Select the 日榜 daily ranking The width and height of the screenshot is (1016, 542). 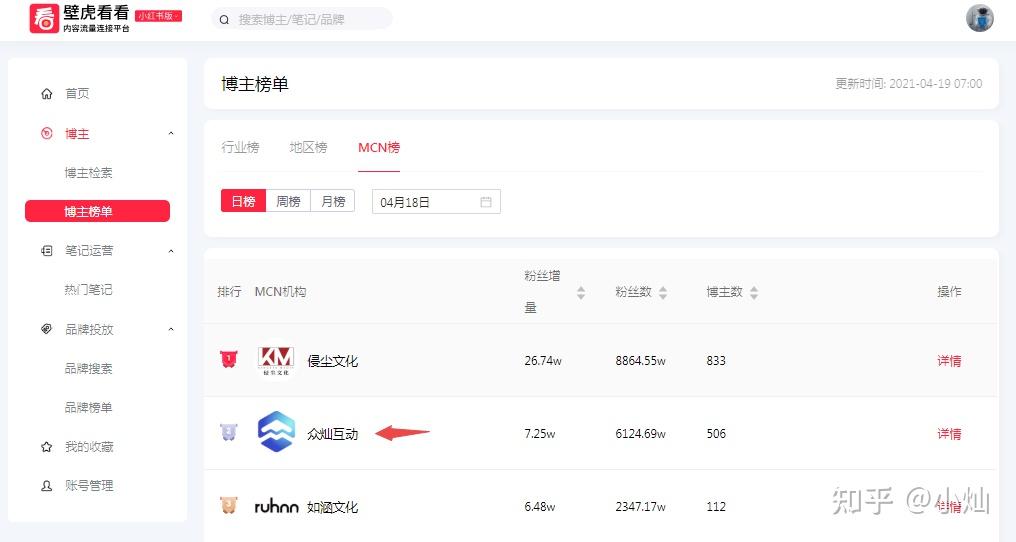click(244, 202)
